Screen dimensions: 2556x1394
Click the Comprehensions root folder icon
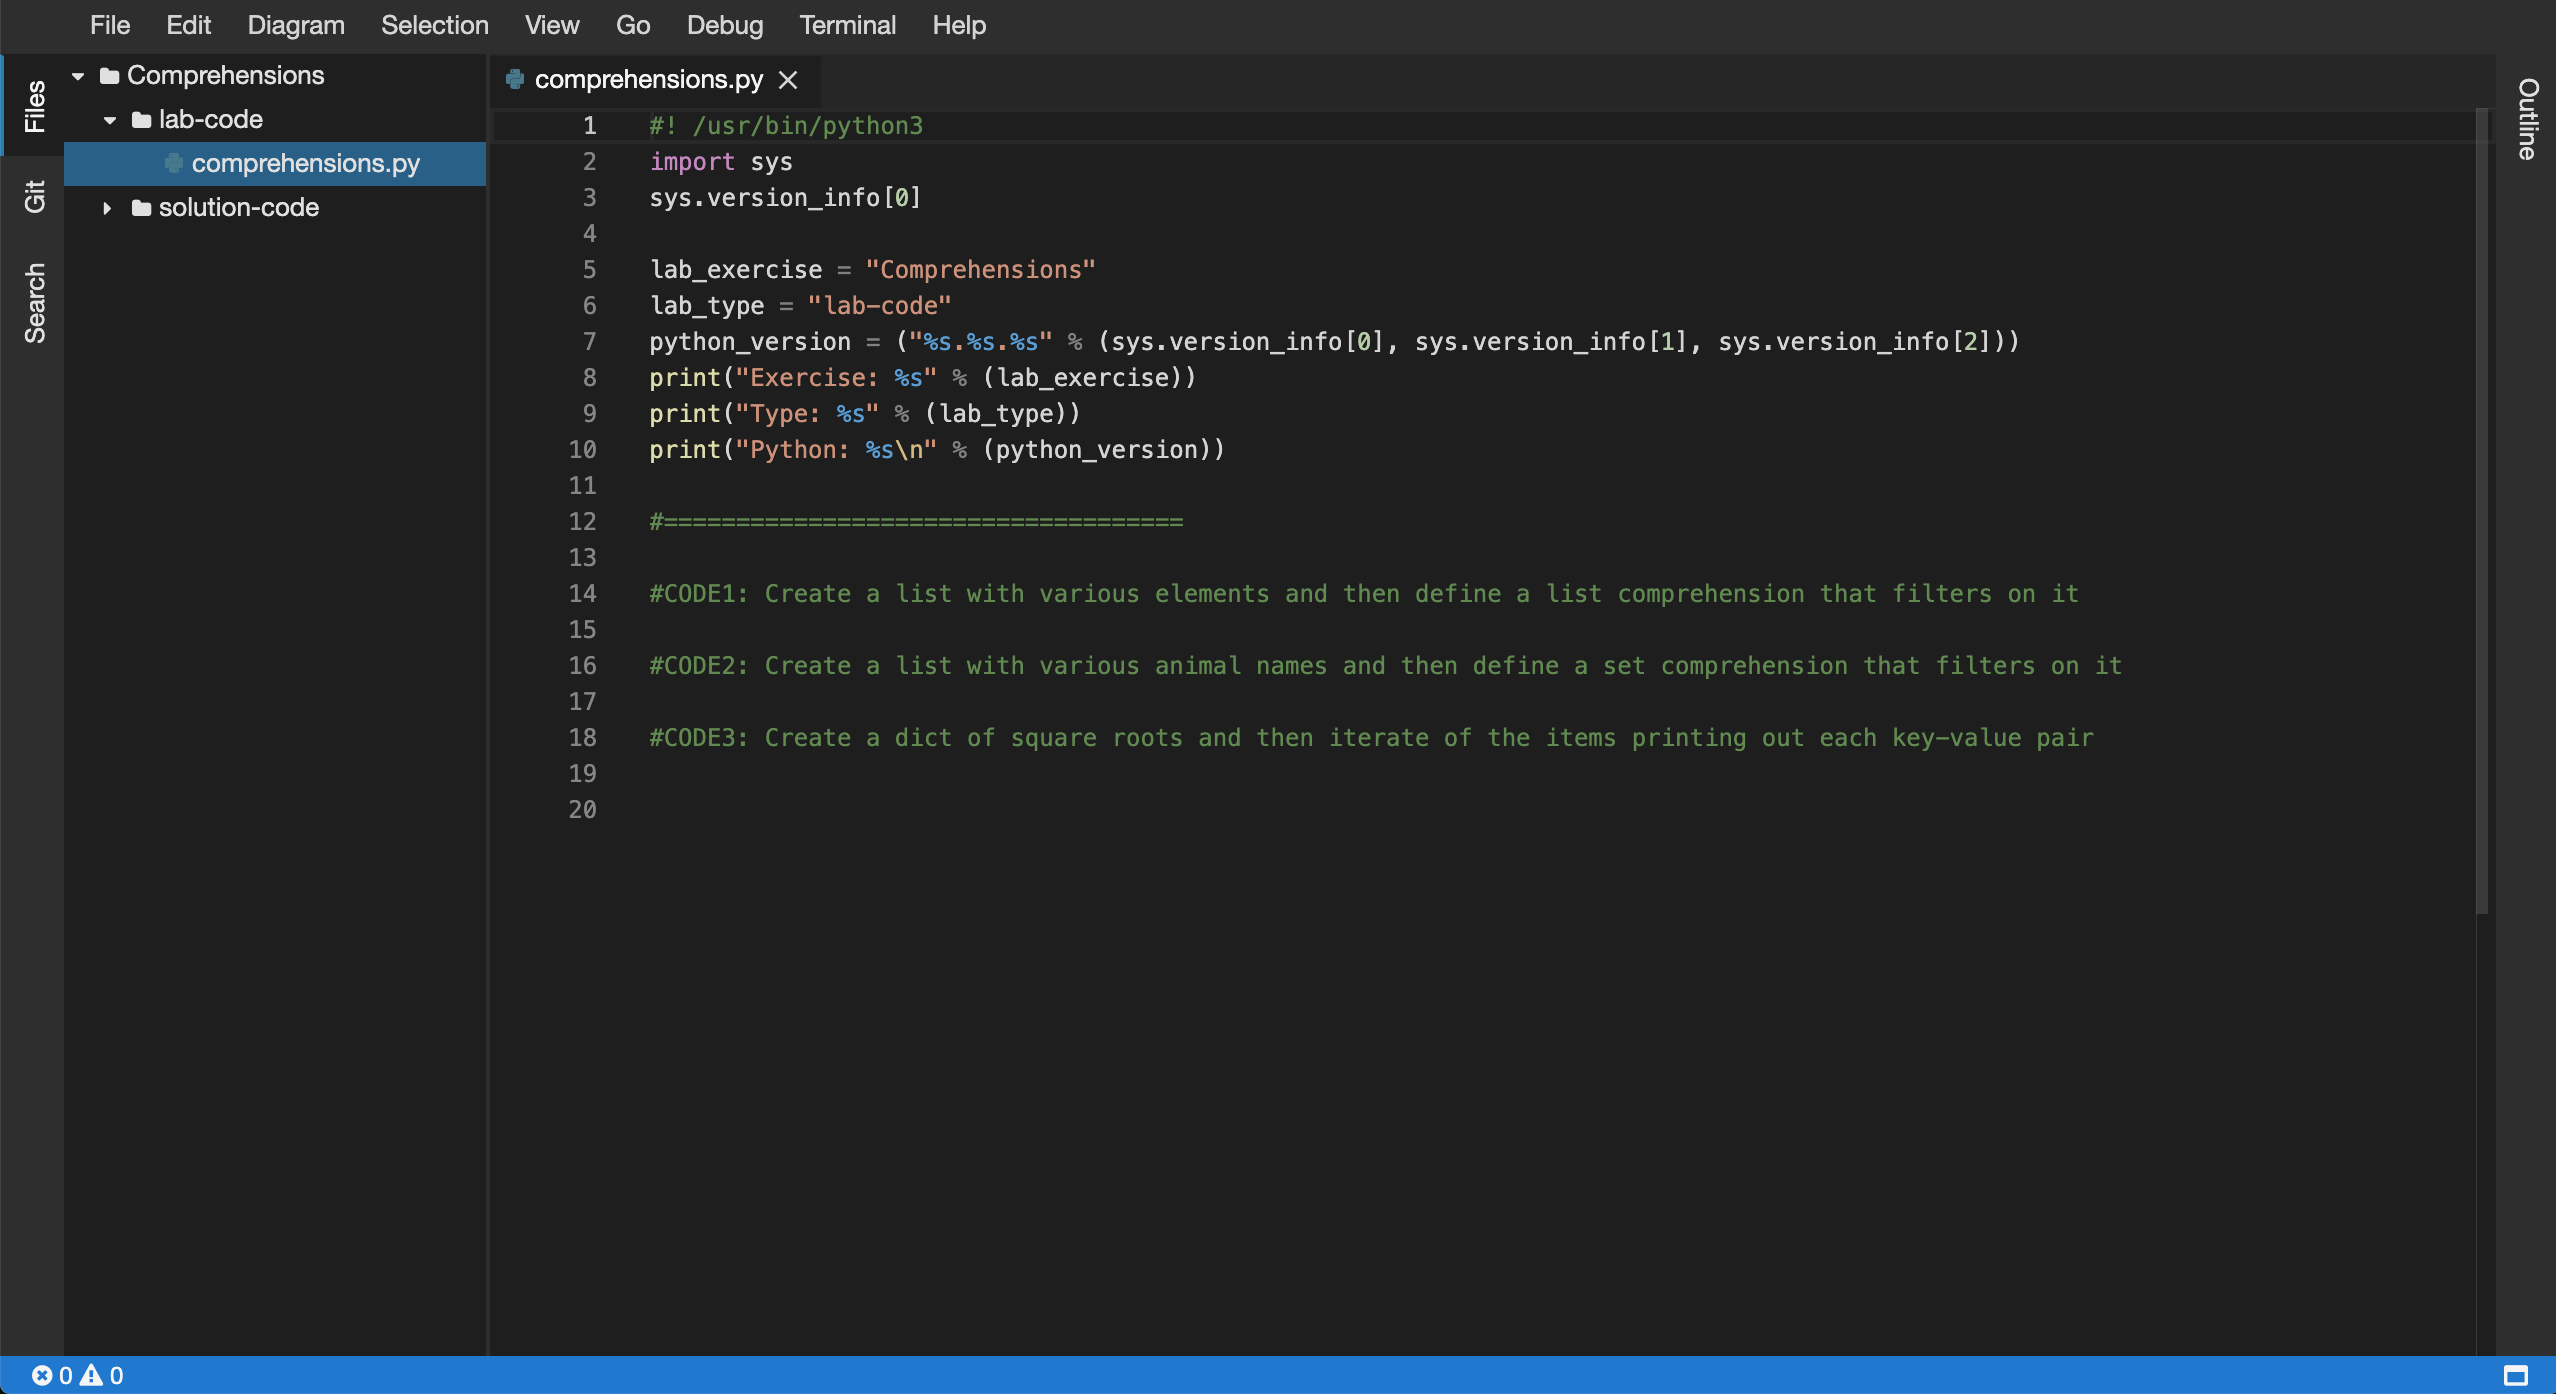coord(110,76)
